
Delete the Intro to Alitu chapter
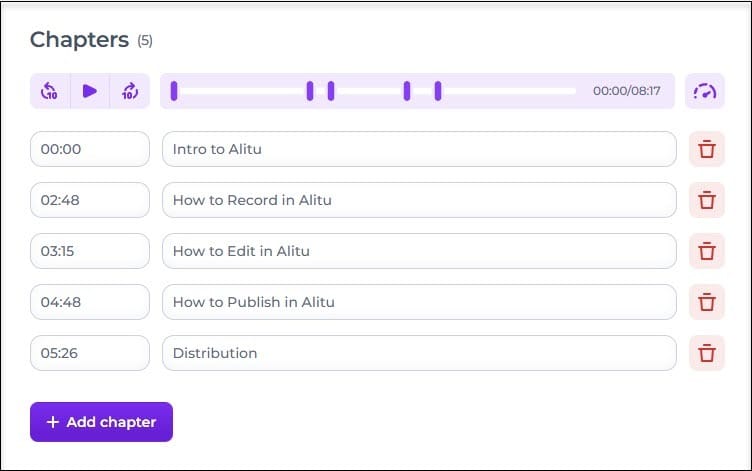click(x=706, y=149)
